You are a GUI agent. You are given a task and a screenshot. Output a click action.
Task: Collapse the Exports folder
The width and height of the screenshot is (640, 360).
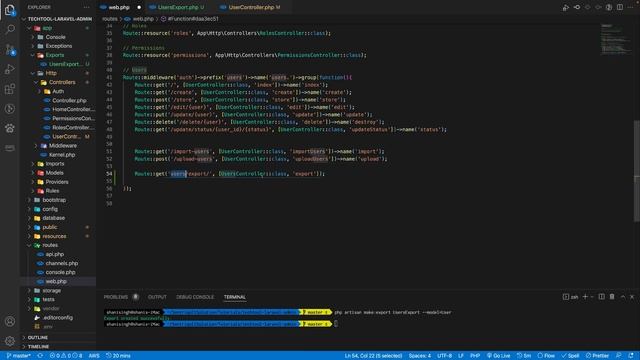59,55
